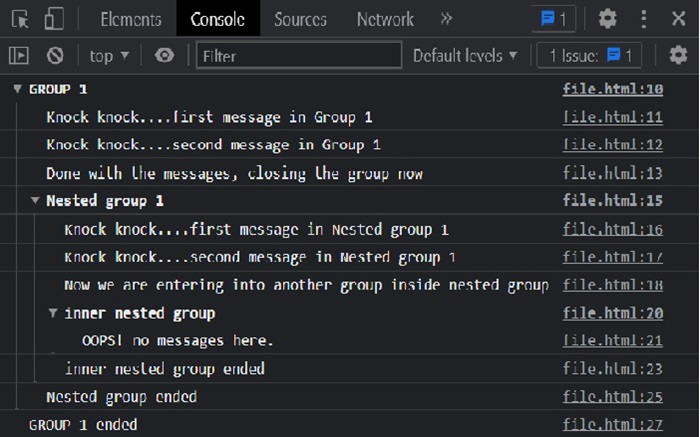700x437 pixels.
Task: Select 'GROUP 1 ended' line
Action: (83, 425)
